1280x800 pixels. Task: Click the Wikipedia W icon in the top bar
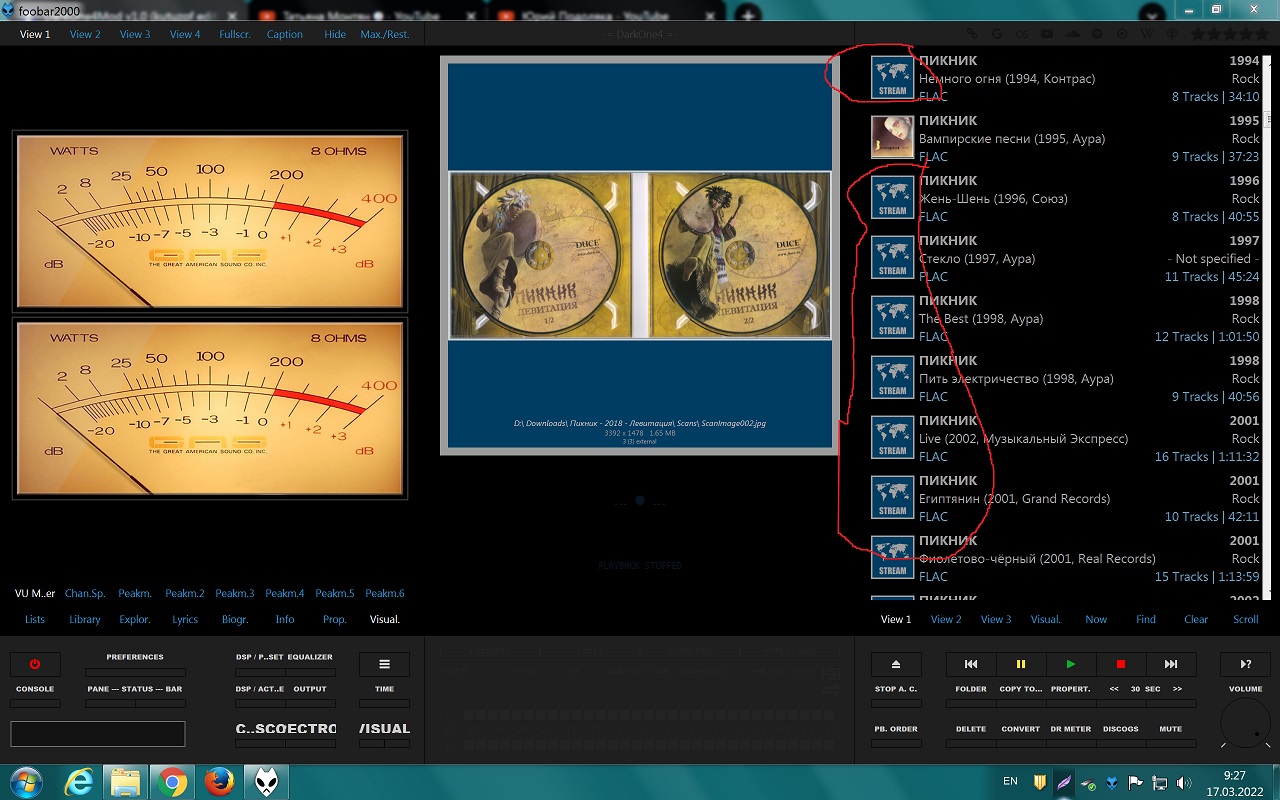pos(1146,34)
